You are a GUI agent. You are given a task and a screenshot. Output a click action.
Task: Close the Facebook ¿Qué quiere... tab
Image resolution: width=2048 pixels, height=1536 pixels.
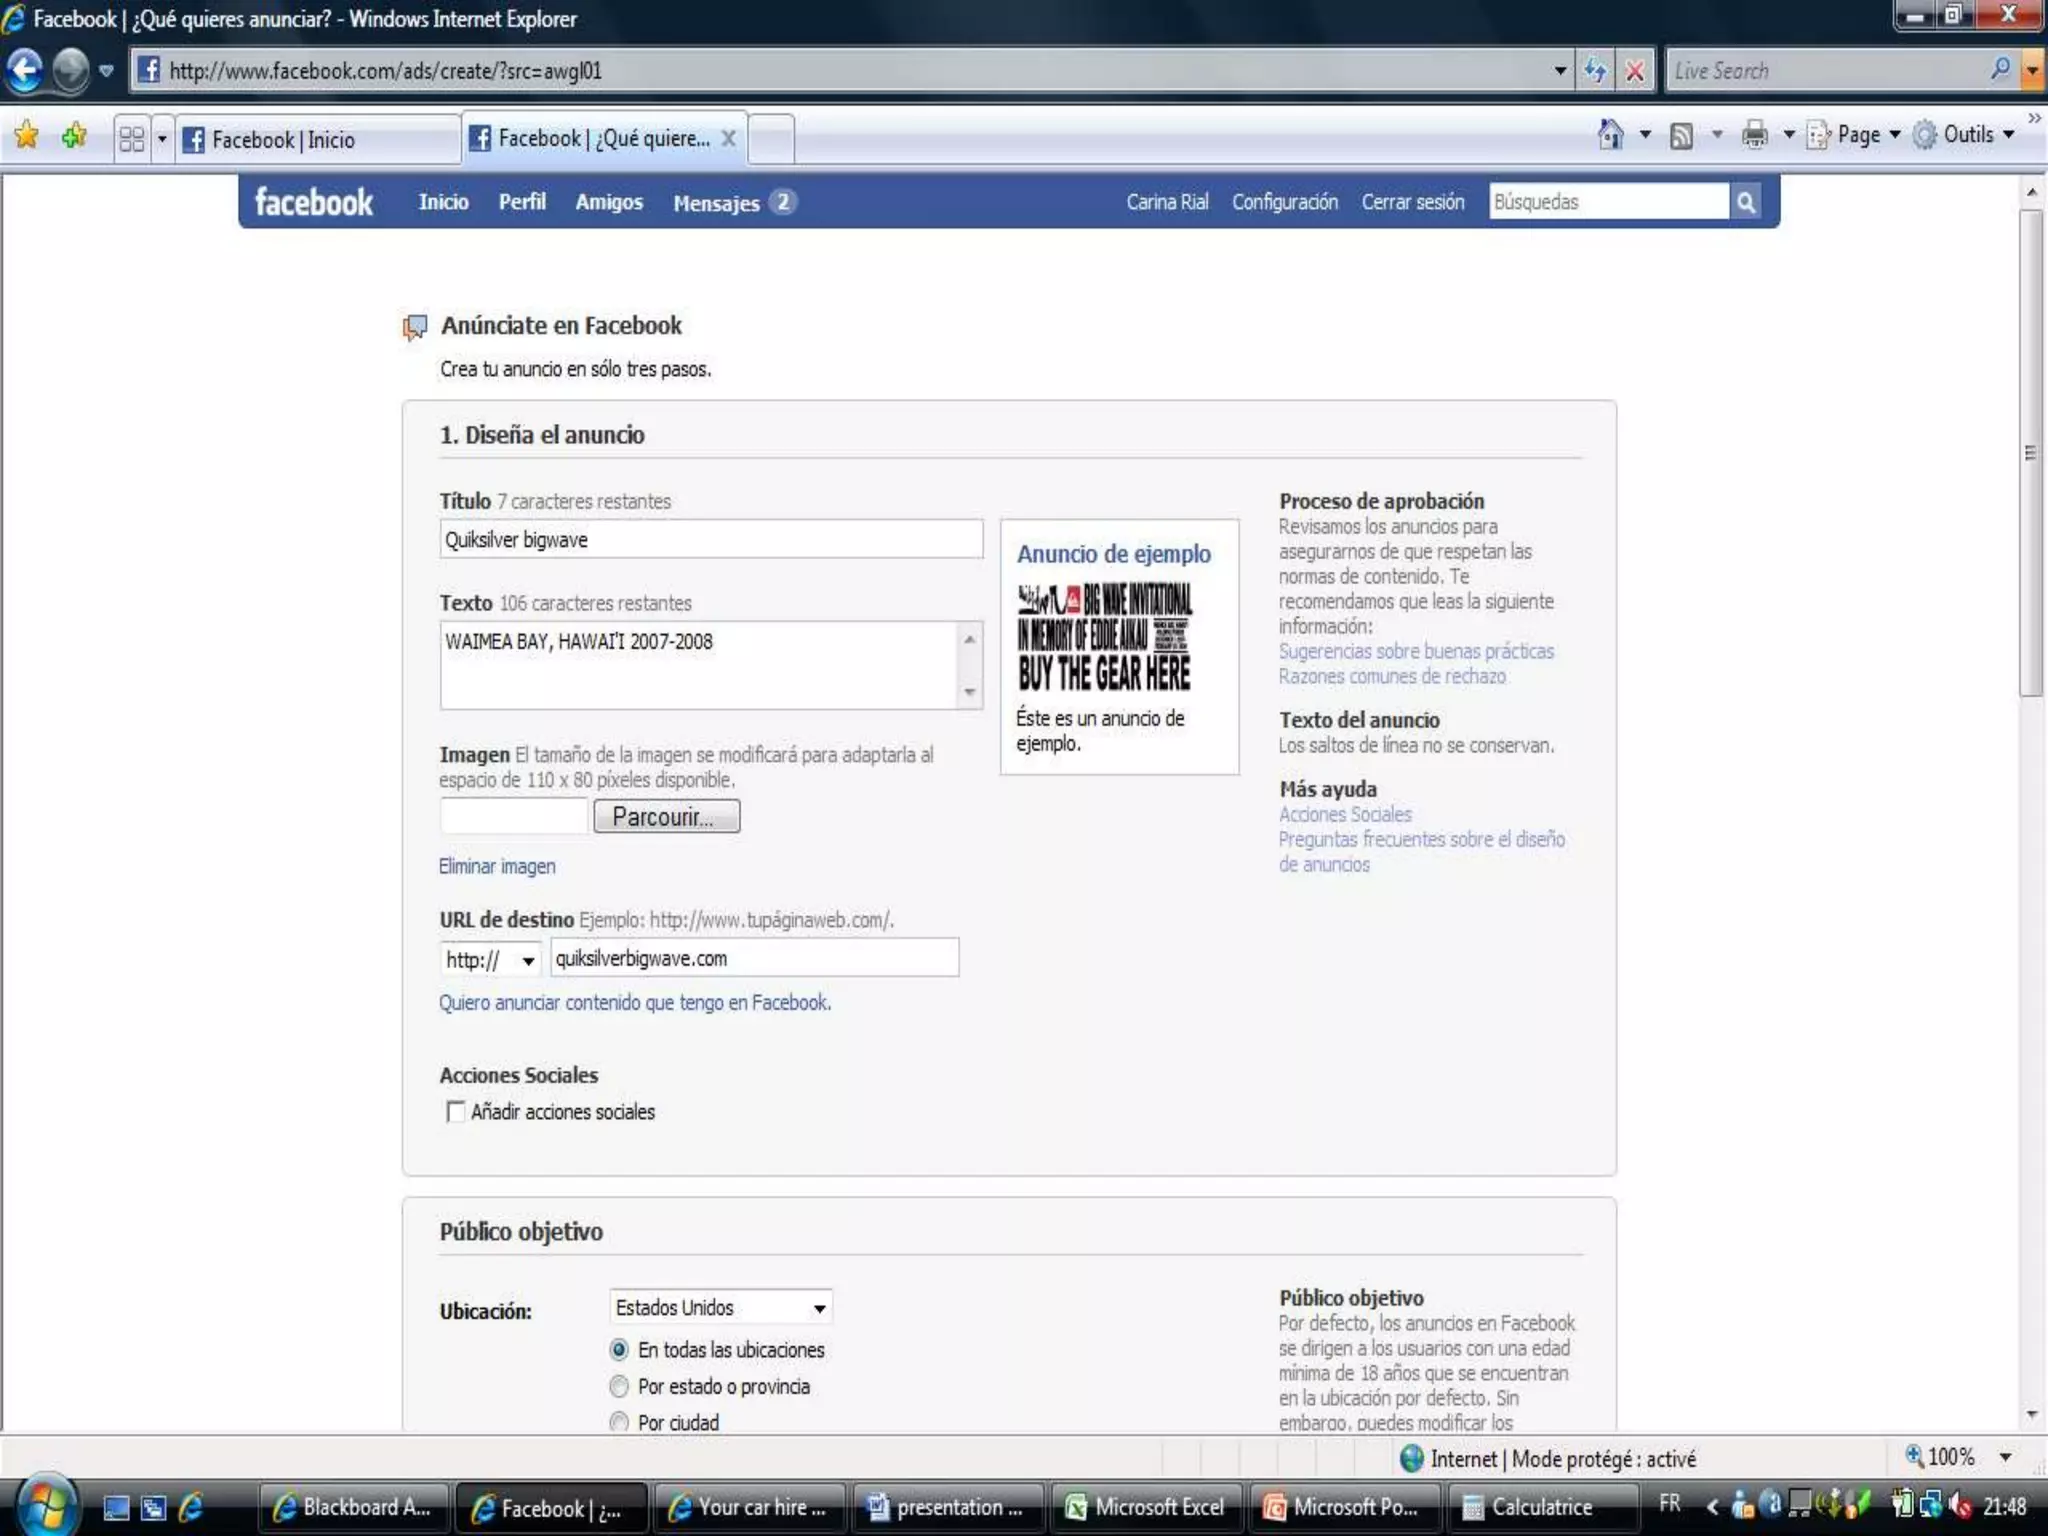tap(729, 138)
